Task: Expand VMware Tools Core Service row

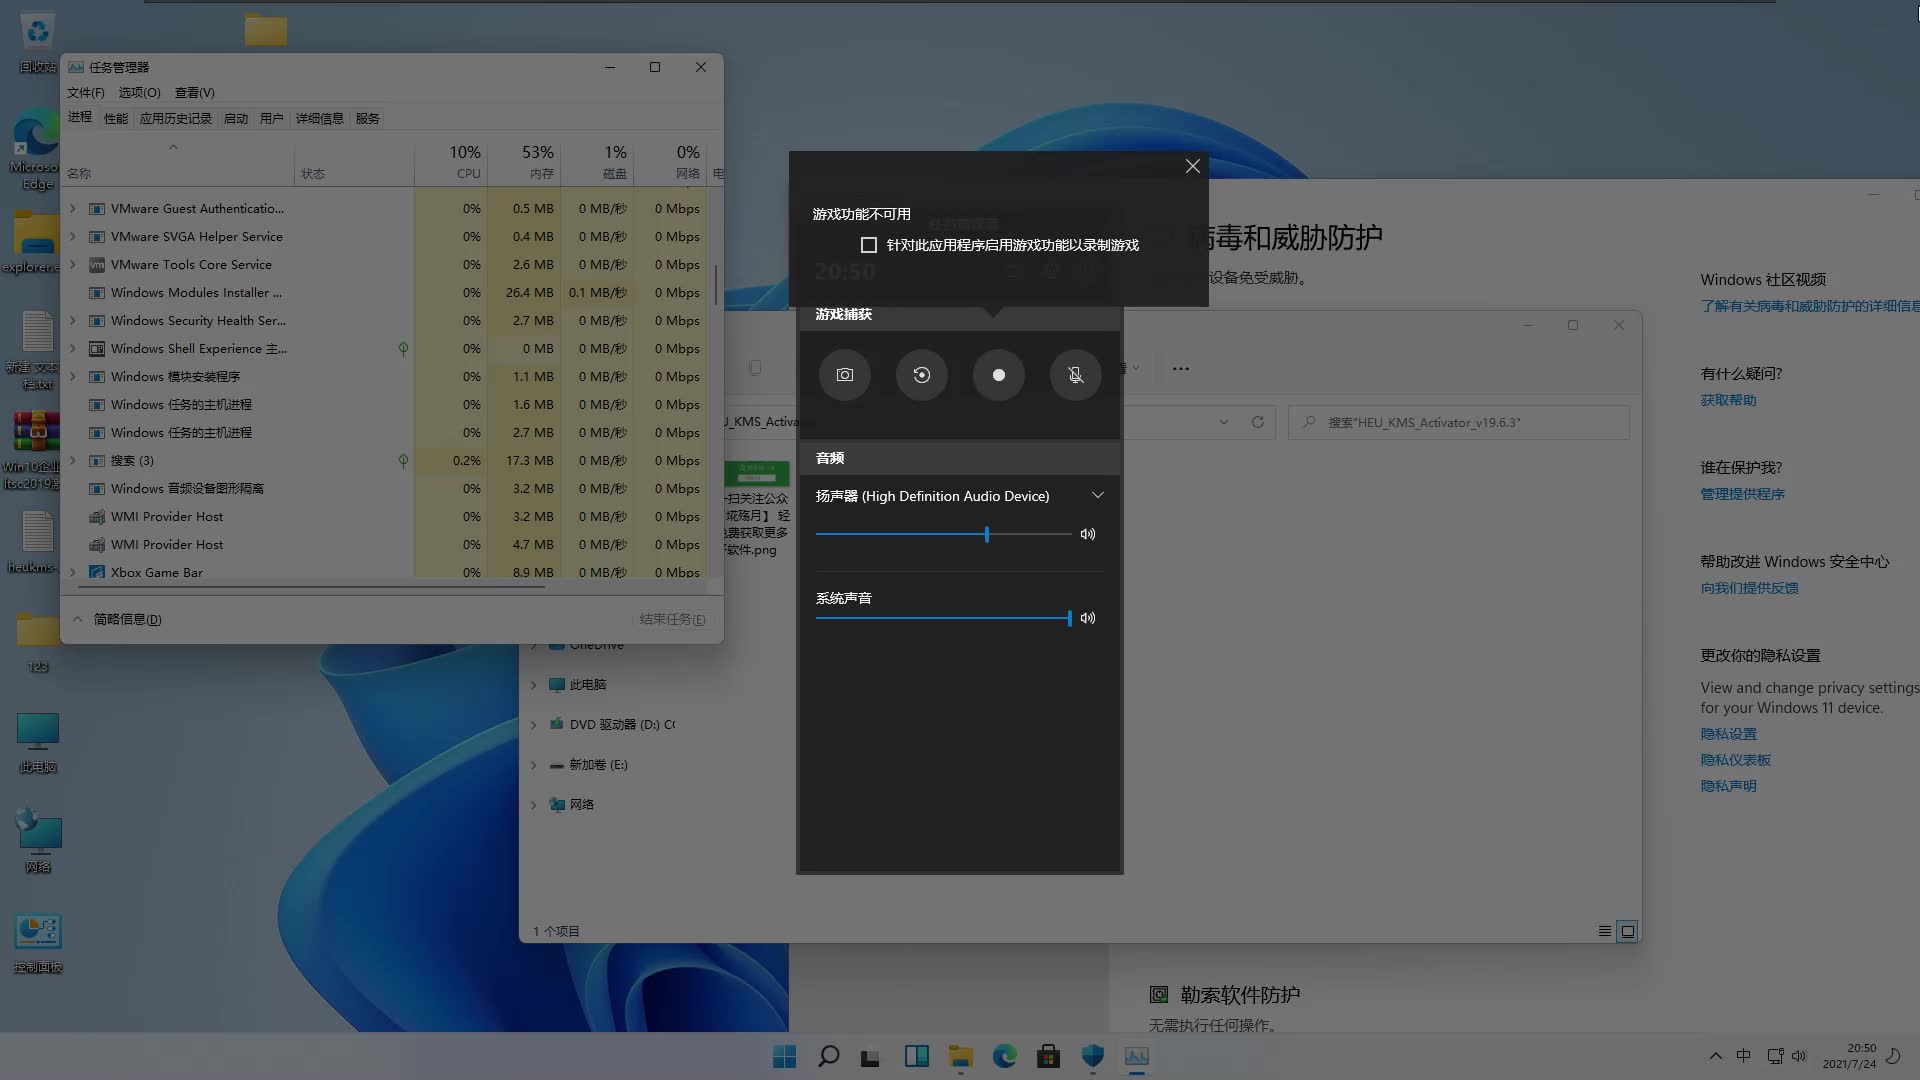Action: click(73, 265)
